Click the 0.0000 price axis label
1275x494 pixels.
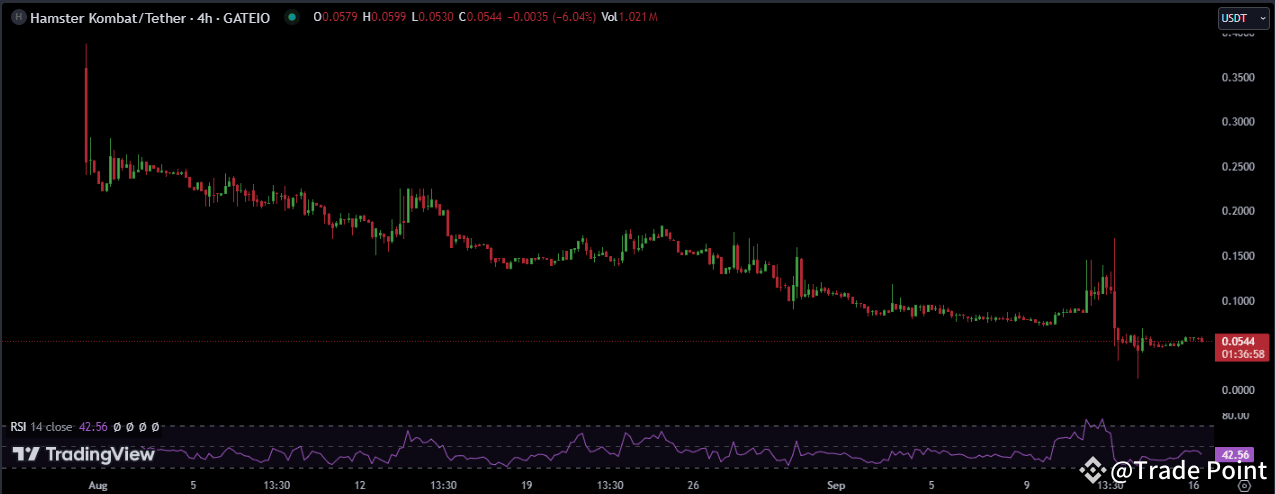coord(1236,390)
